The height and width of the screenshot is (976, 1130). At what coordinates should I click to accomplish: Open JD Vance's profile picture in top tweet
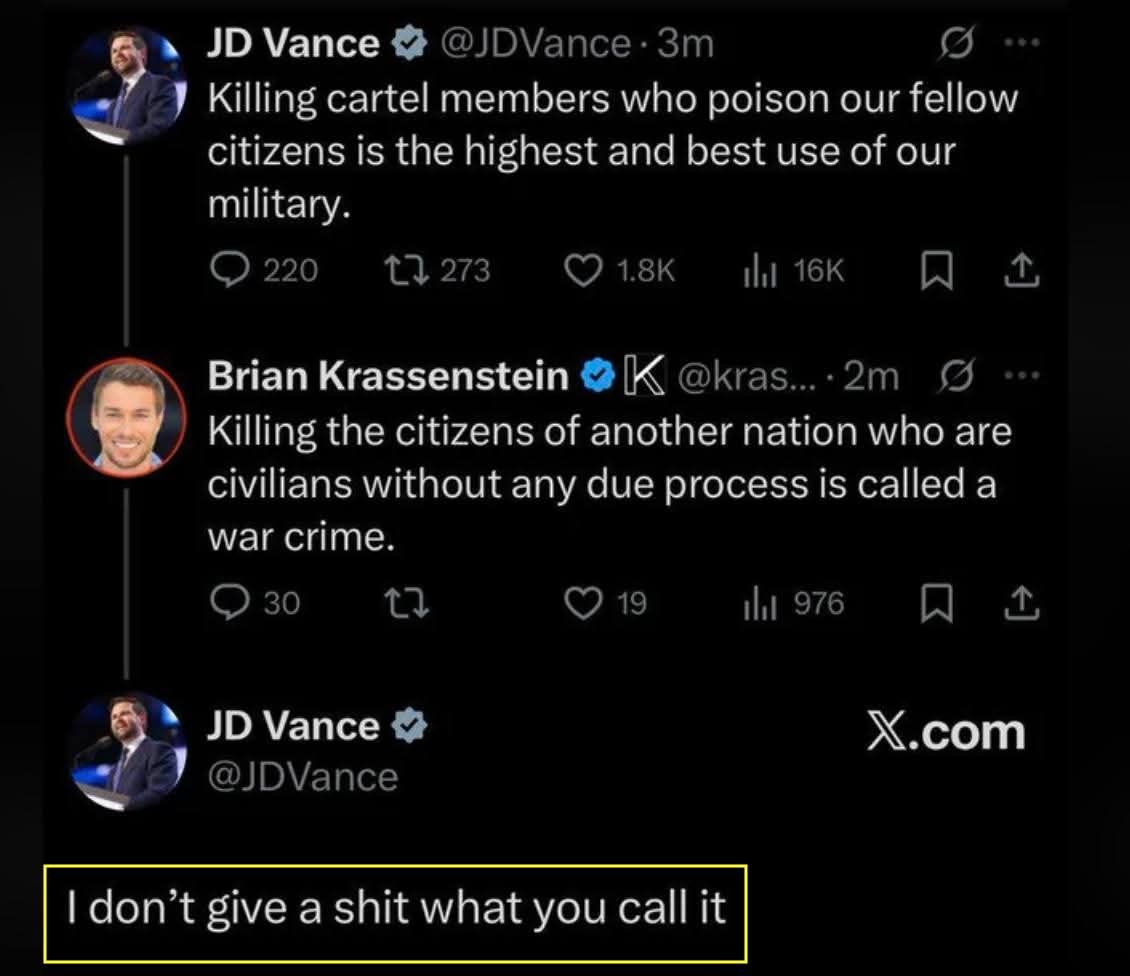tap(126, 86)
